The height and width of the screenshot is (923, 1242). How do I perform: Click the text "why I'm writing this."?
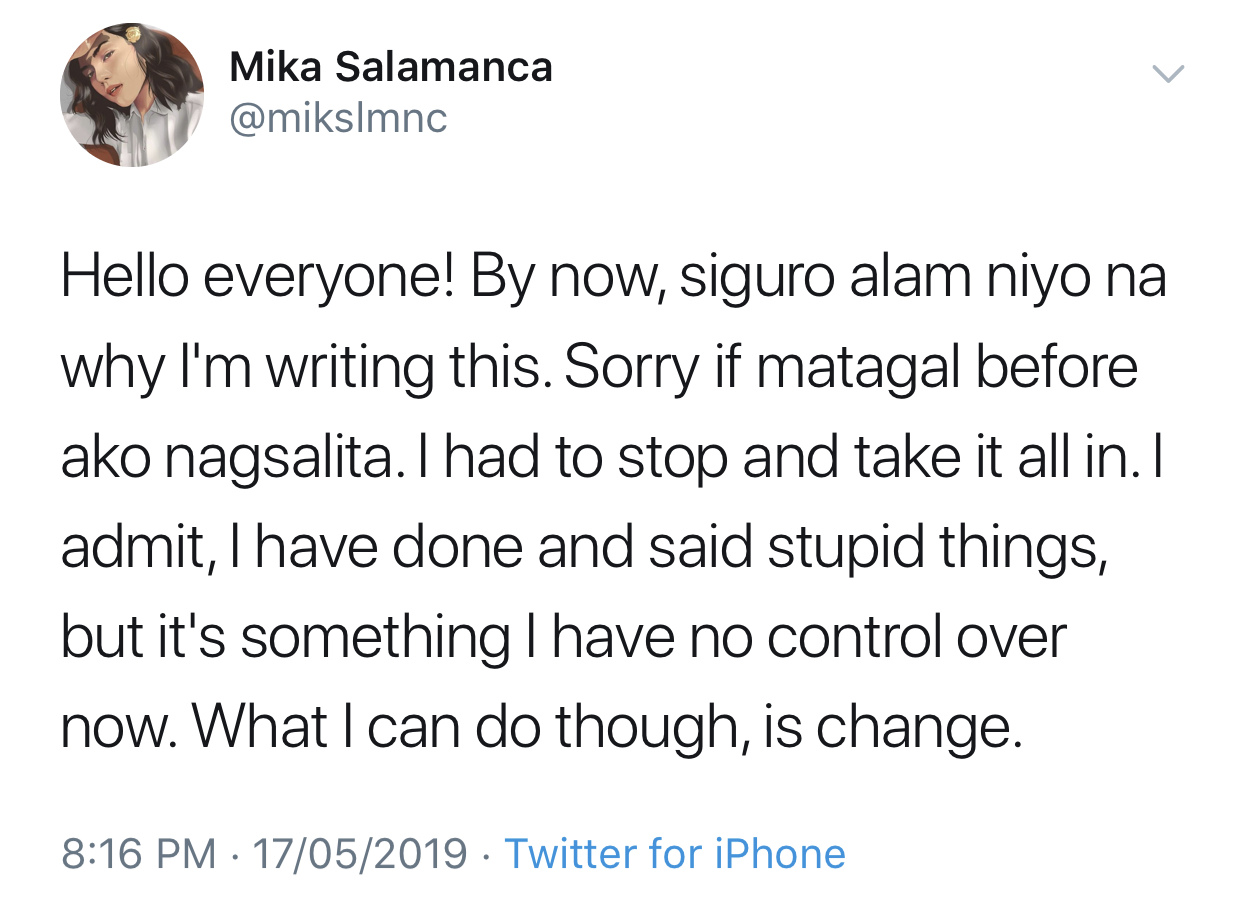click(x=300, y=368)
